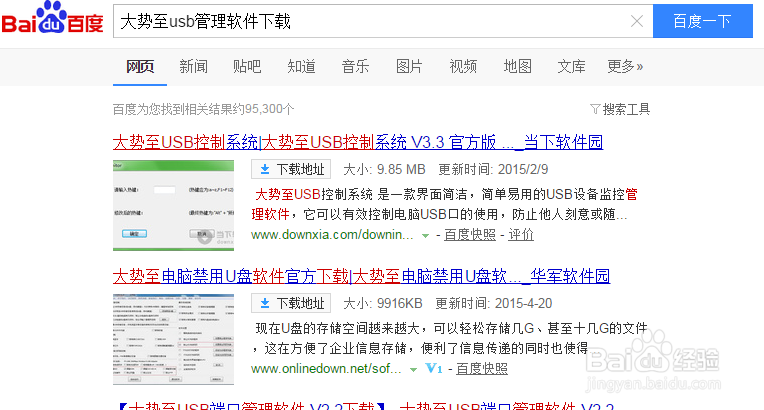Click the 大小: 9916KB text
This screenshot has width=764, height=410.
pyautogui.click(x=383, y=303)
